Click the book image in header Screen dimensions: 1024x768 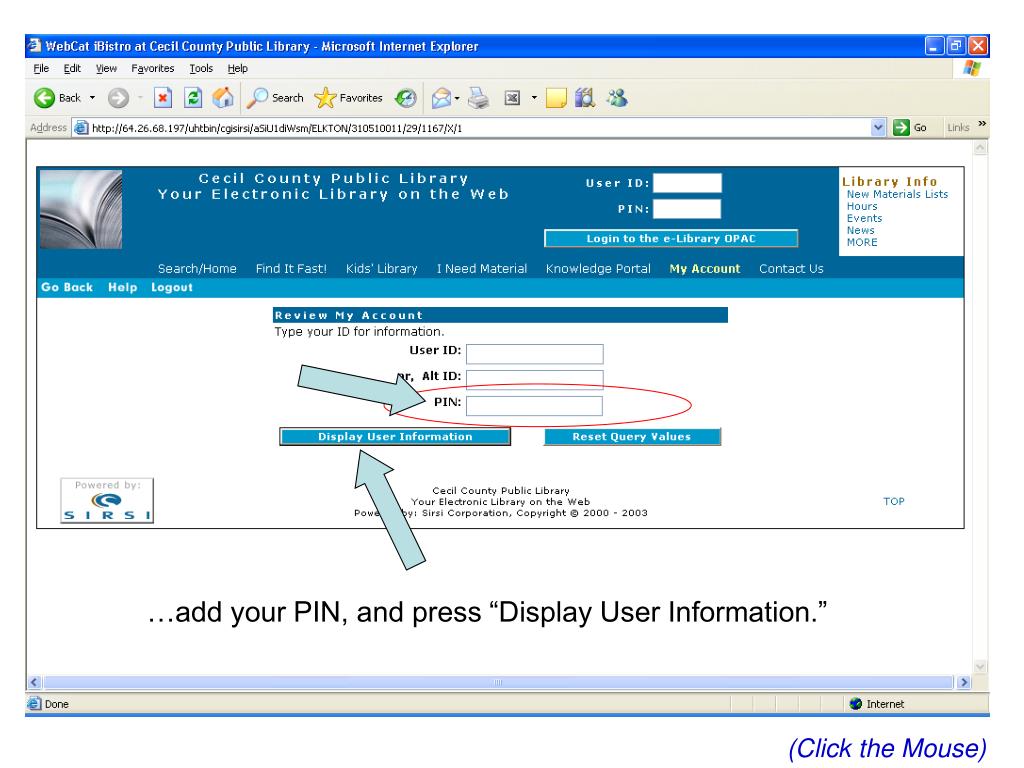(x=81, y=210)
